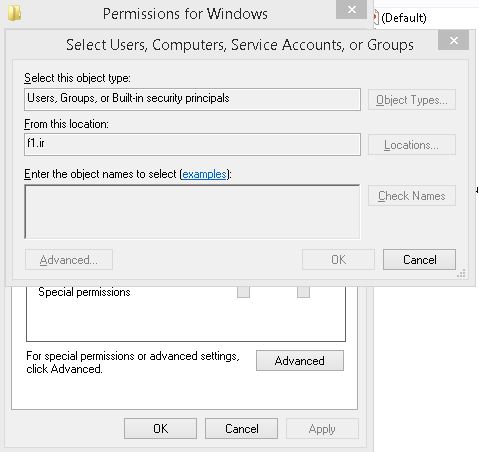Open the Advanced... search options

click(x=69, y=259)
